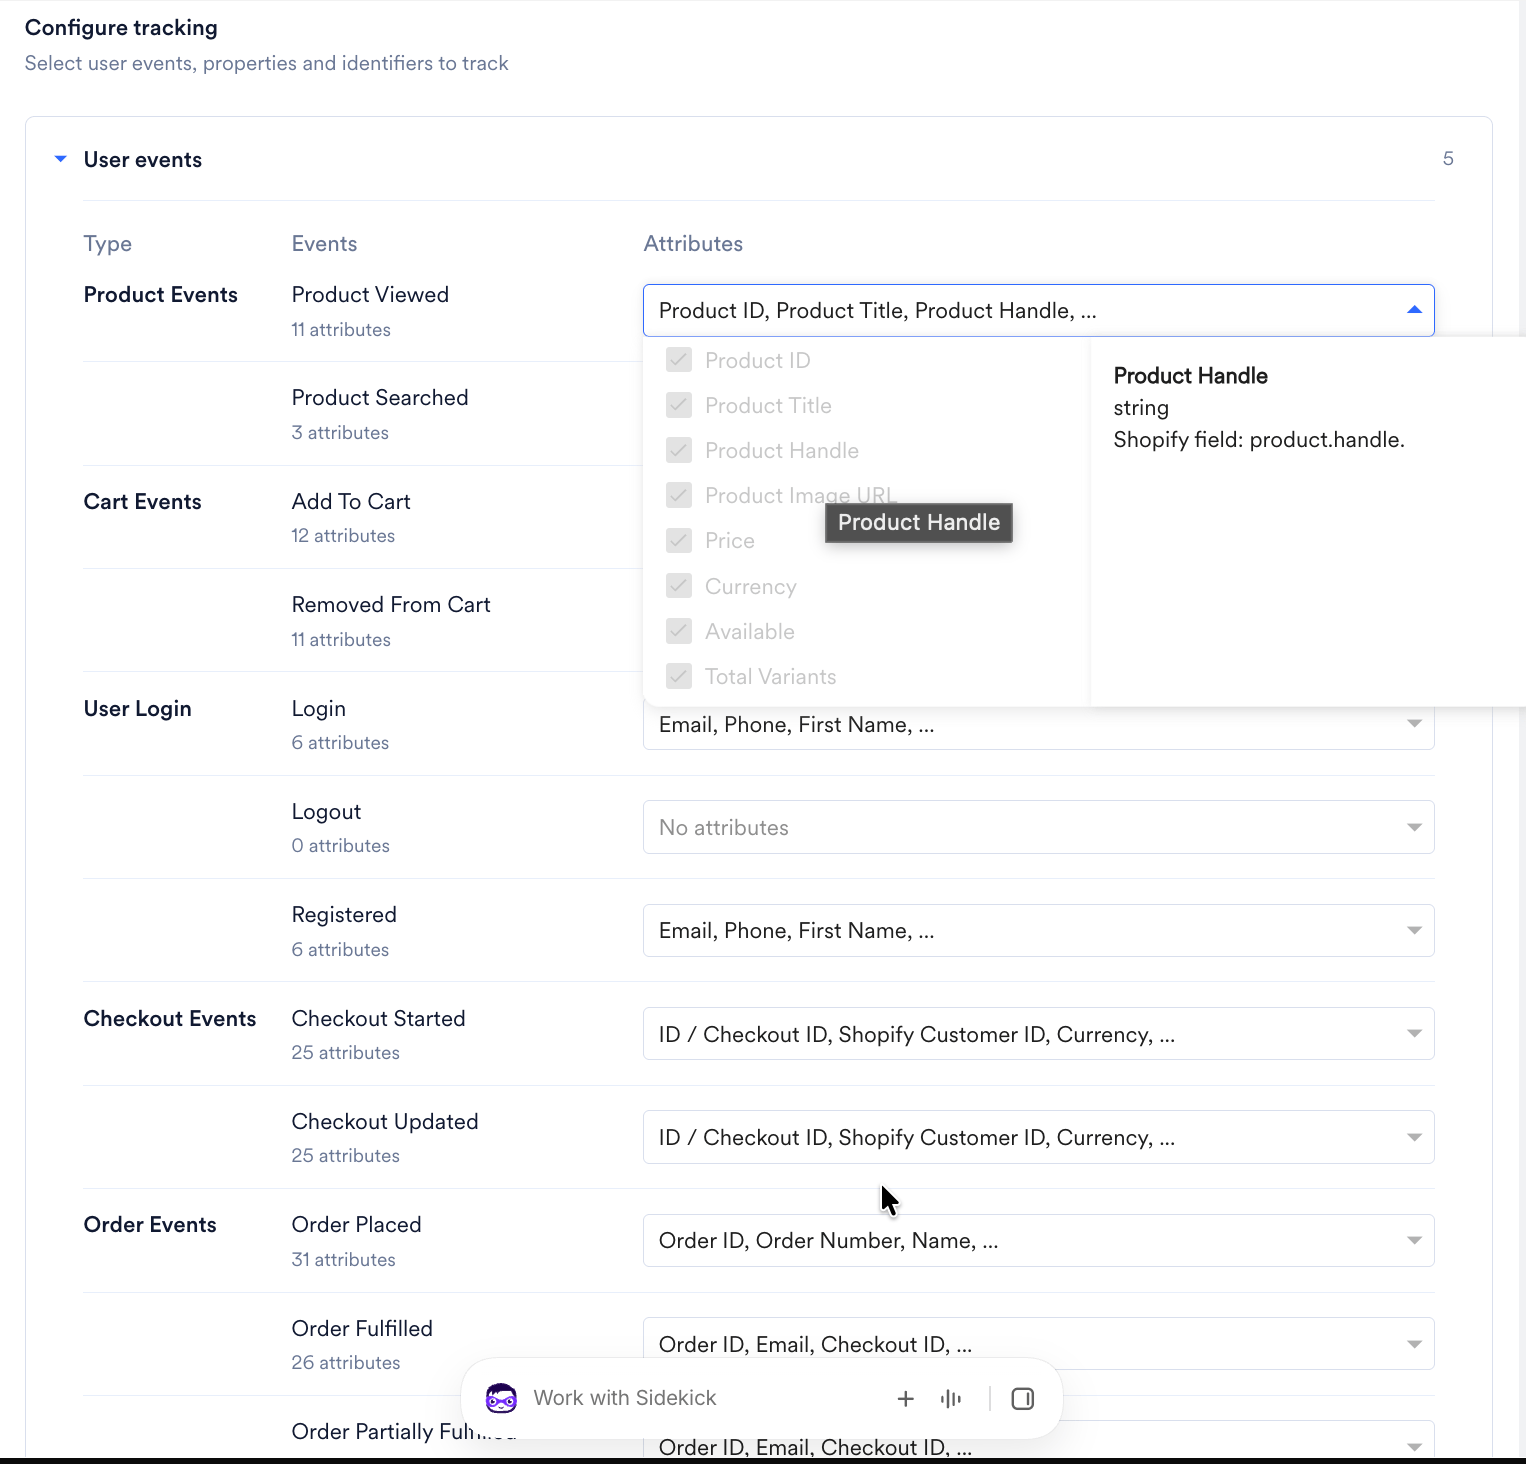
Task: Click the Configure tracking heading
Action: coord(121,28)
